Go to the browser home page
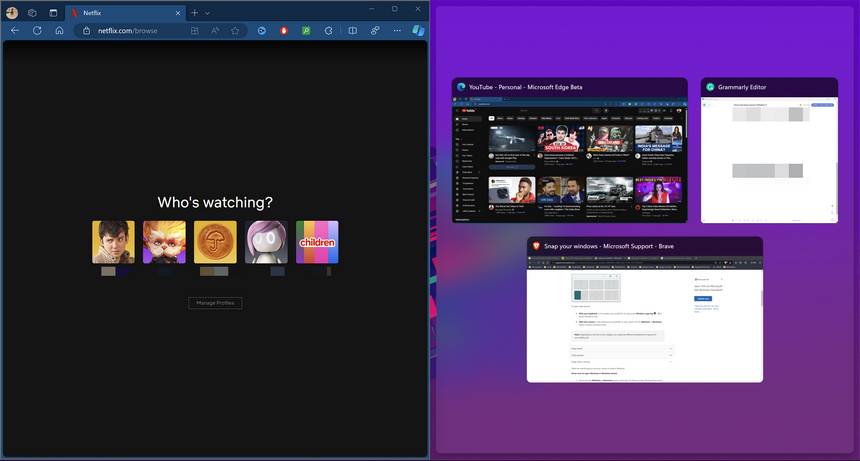 click(59, 31)
